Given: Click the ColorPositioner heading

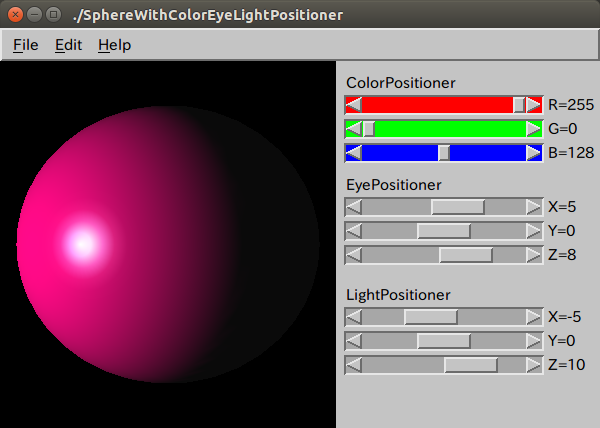Looking at the screenshot, I should point(401,83).
